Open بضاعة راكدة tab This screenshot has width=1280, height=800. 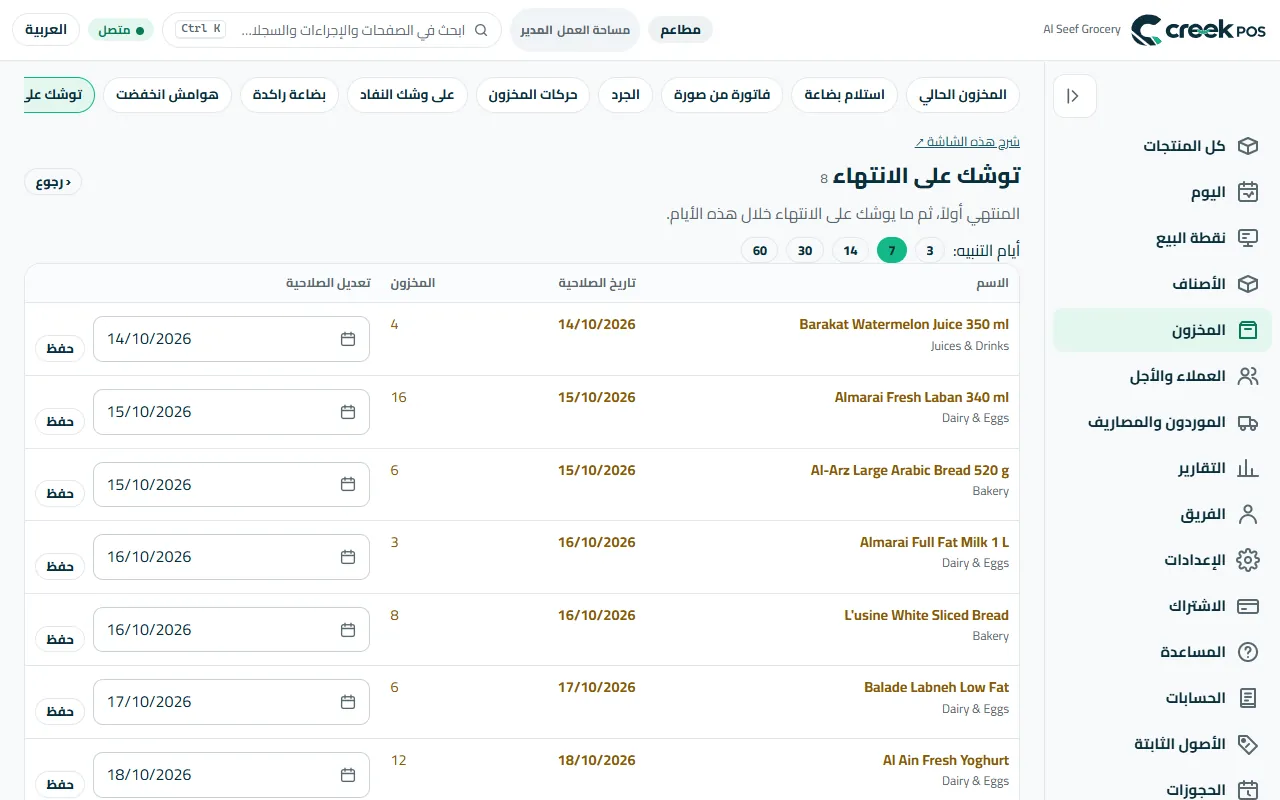[x=289, y=95]
